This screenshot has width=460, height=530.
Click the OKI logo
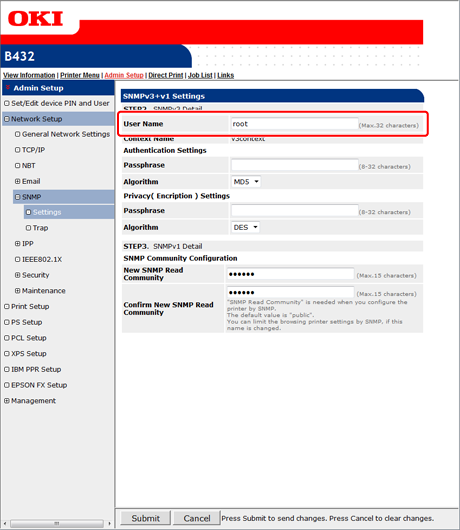point(35,19)
